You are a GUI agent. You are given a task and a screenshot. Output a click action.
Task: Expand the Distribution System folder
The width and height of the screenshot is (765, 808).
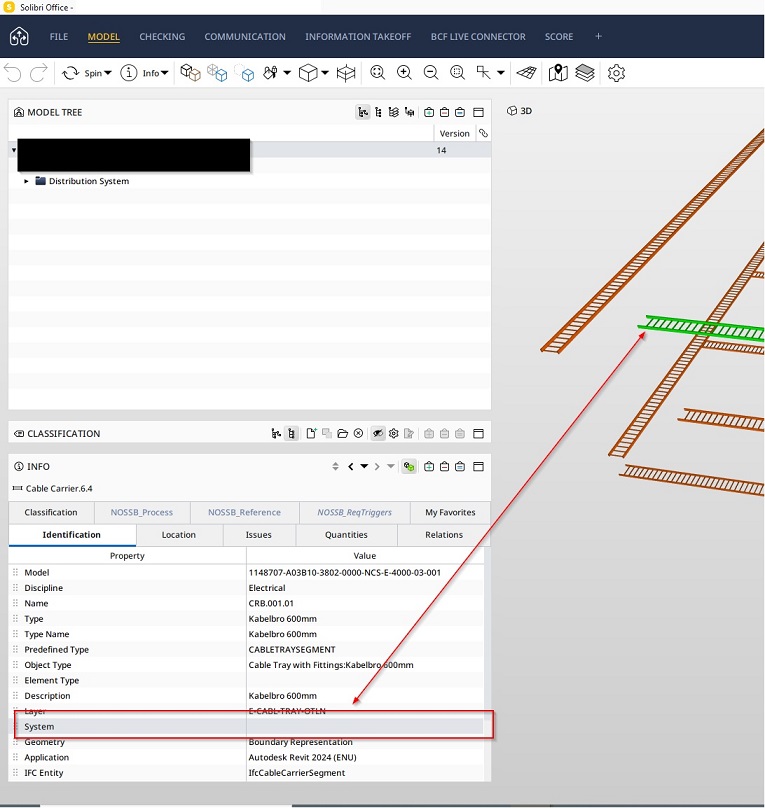coord(26,181)
